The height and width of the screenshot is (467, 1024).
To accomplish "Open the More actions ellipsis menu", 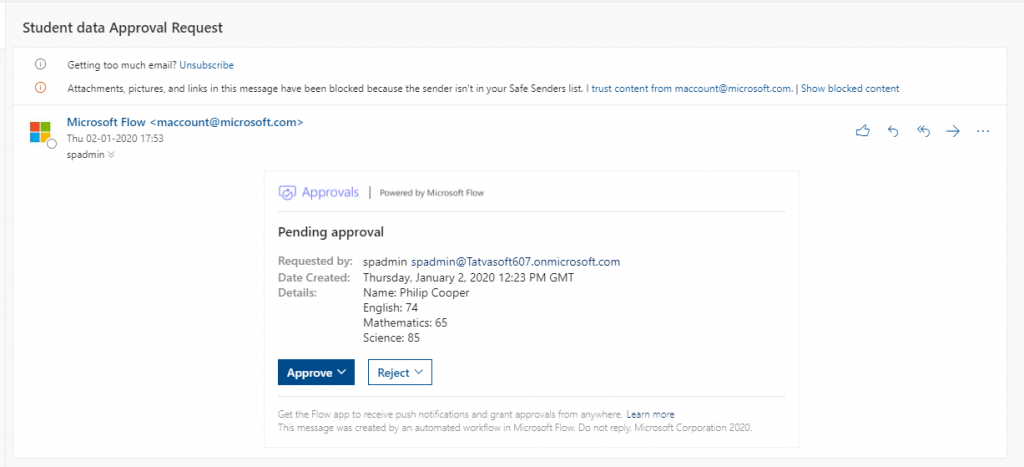I will coord(983,131).
